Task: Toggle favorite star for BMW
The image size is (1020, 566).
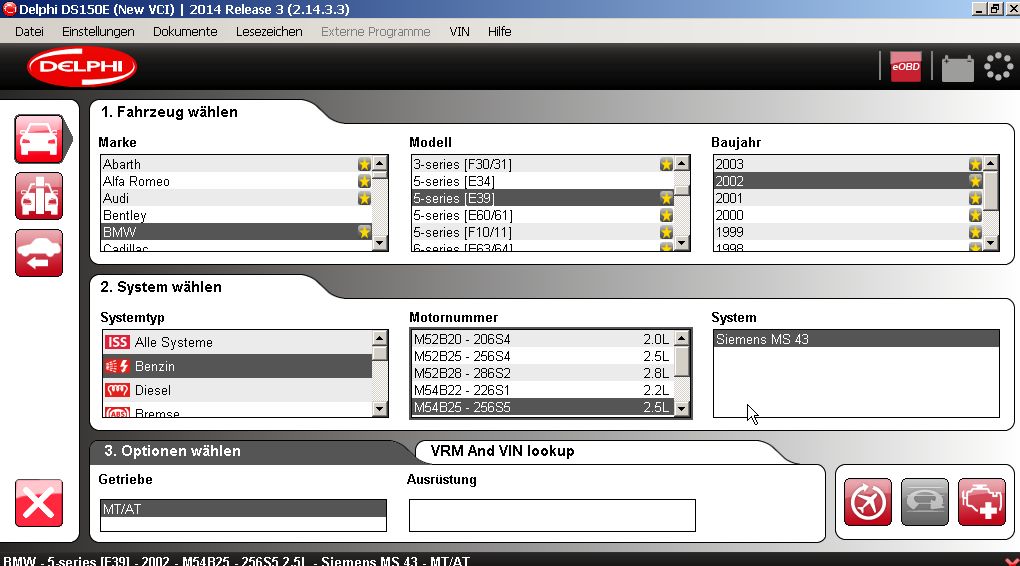Action: click(x=364, y=232)
